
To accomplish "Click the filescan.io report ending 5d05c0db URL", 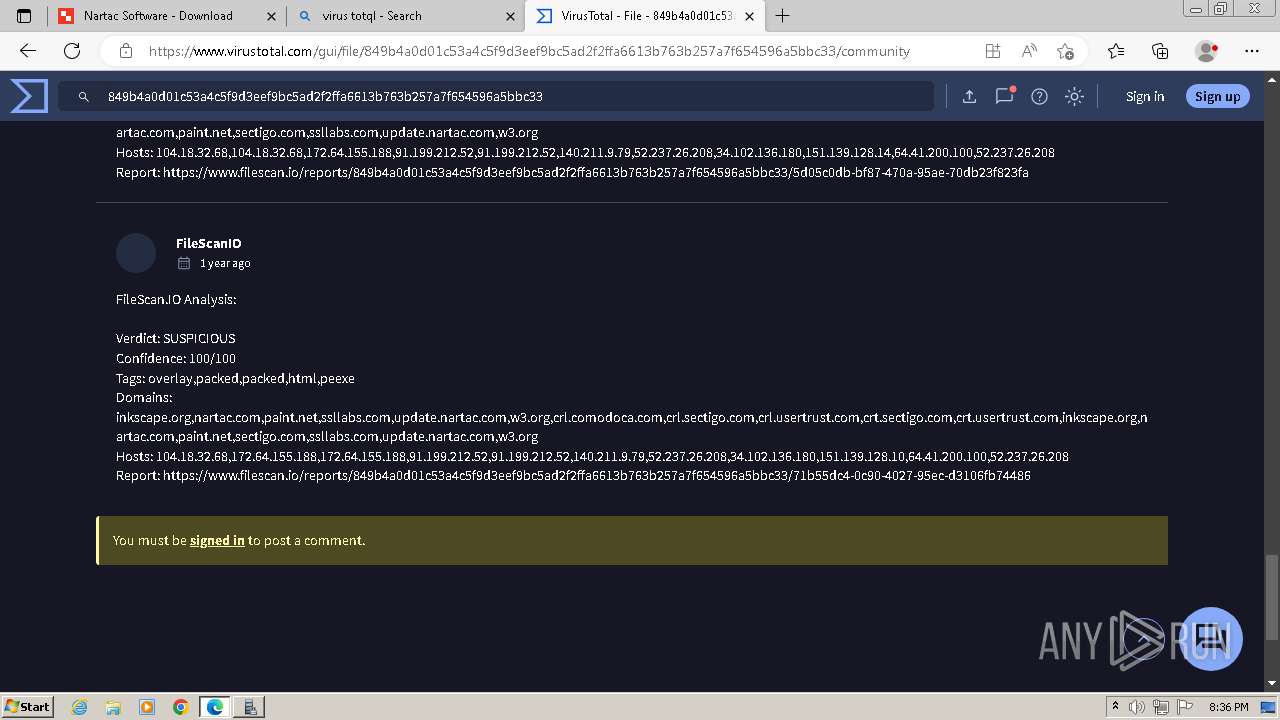I will (595, 172).
